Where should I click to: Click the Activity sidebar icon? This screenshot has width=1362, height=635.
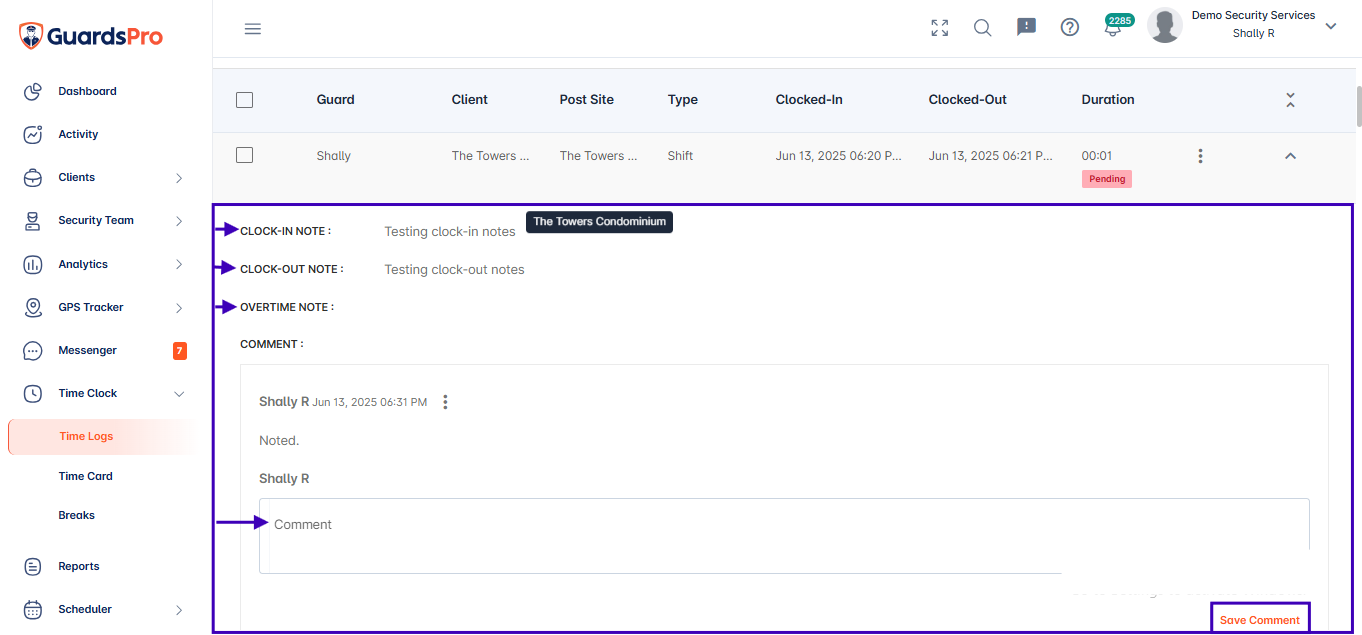pyautogui.click(x=33, y=134)
